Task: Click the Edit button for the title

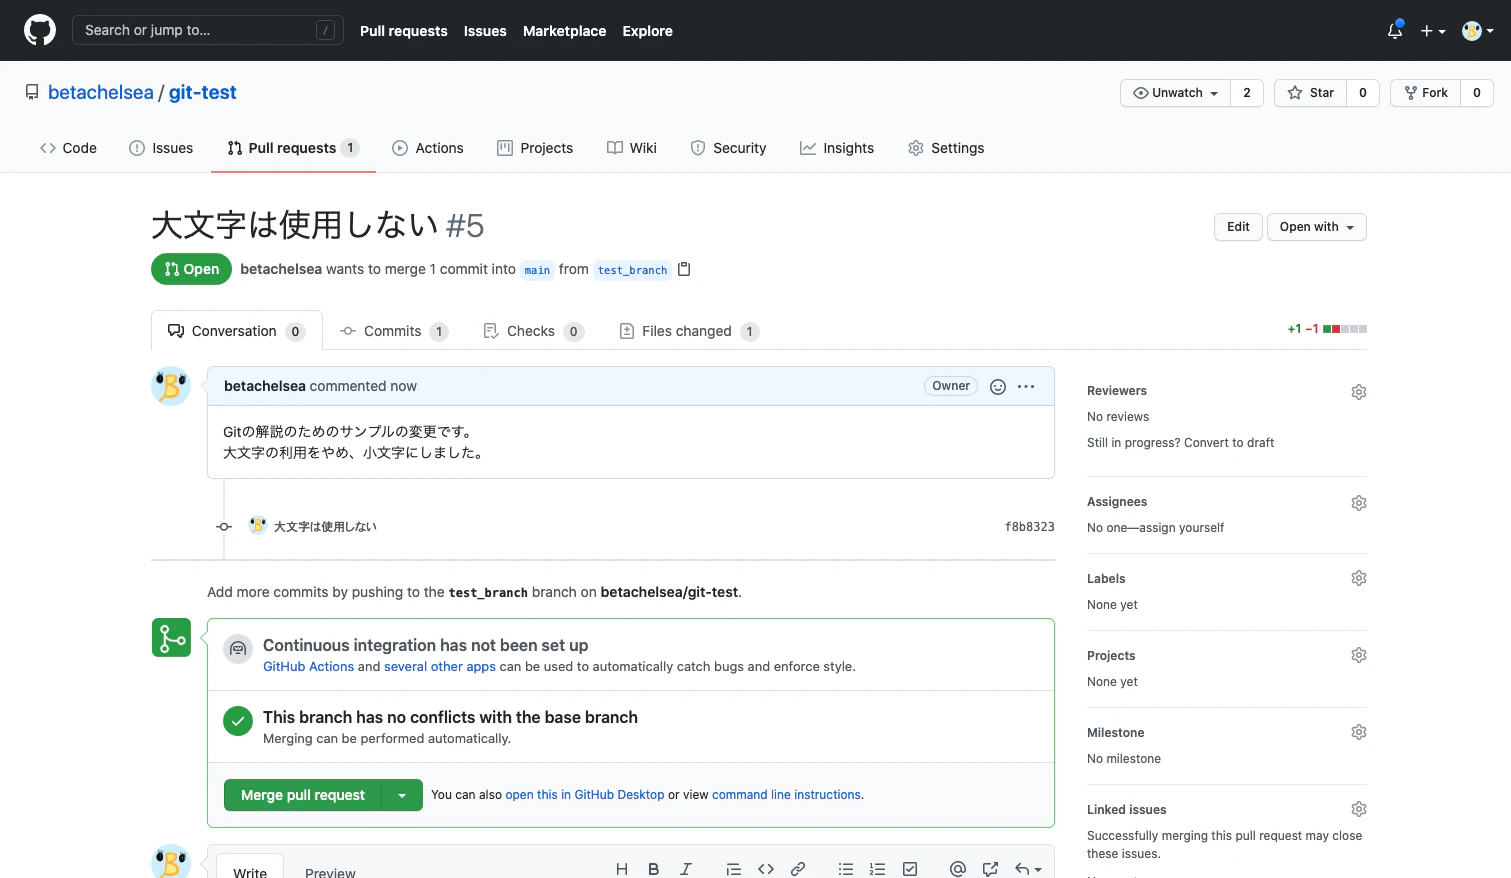Action: (x=1238, y=227)
